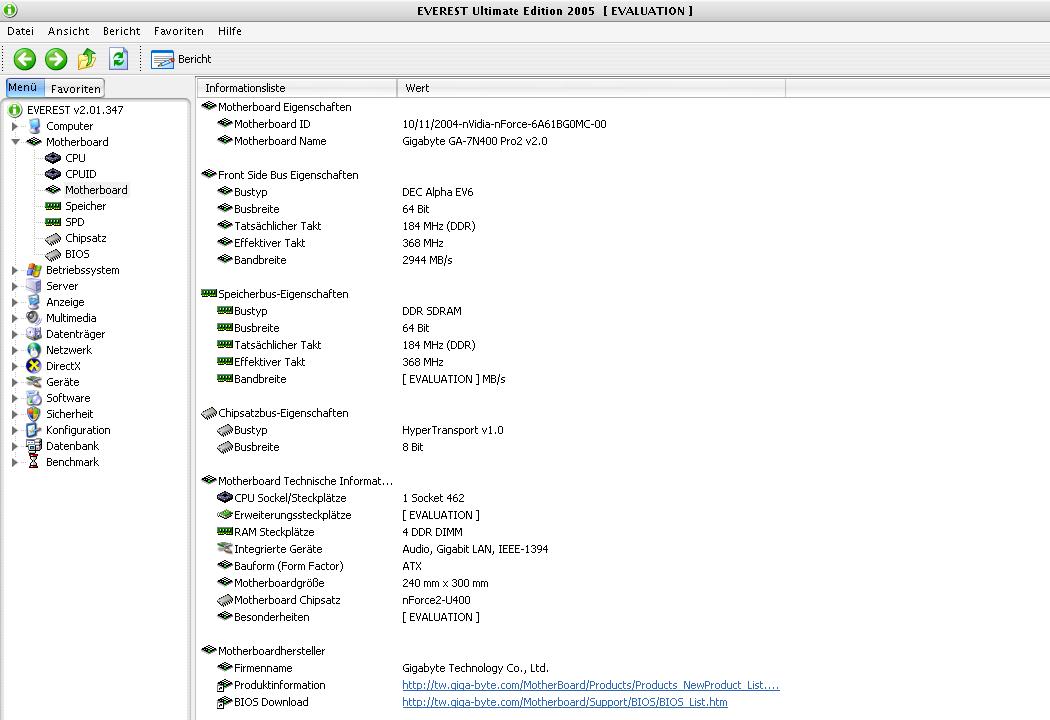Open the Bericht menu in the menu bar

point(121,31)
